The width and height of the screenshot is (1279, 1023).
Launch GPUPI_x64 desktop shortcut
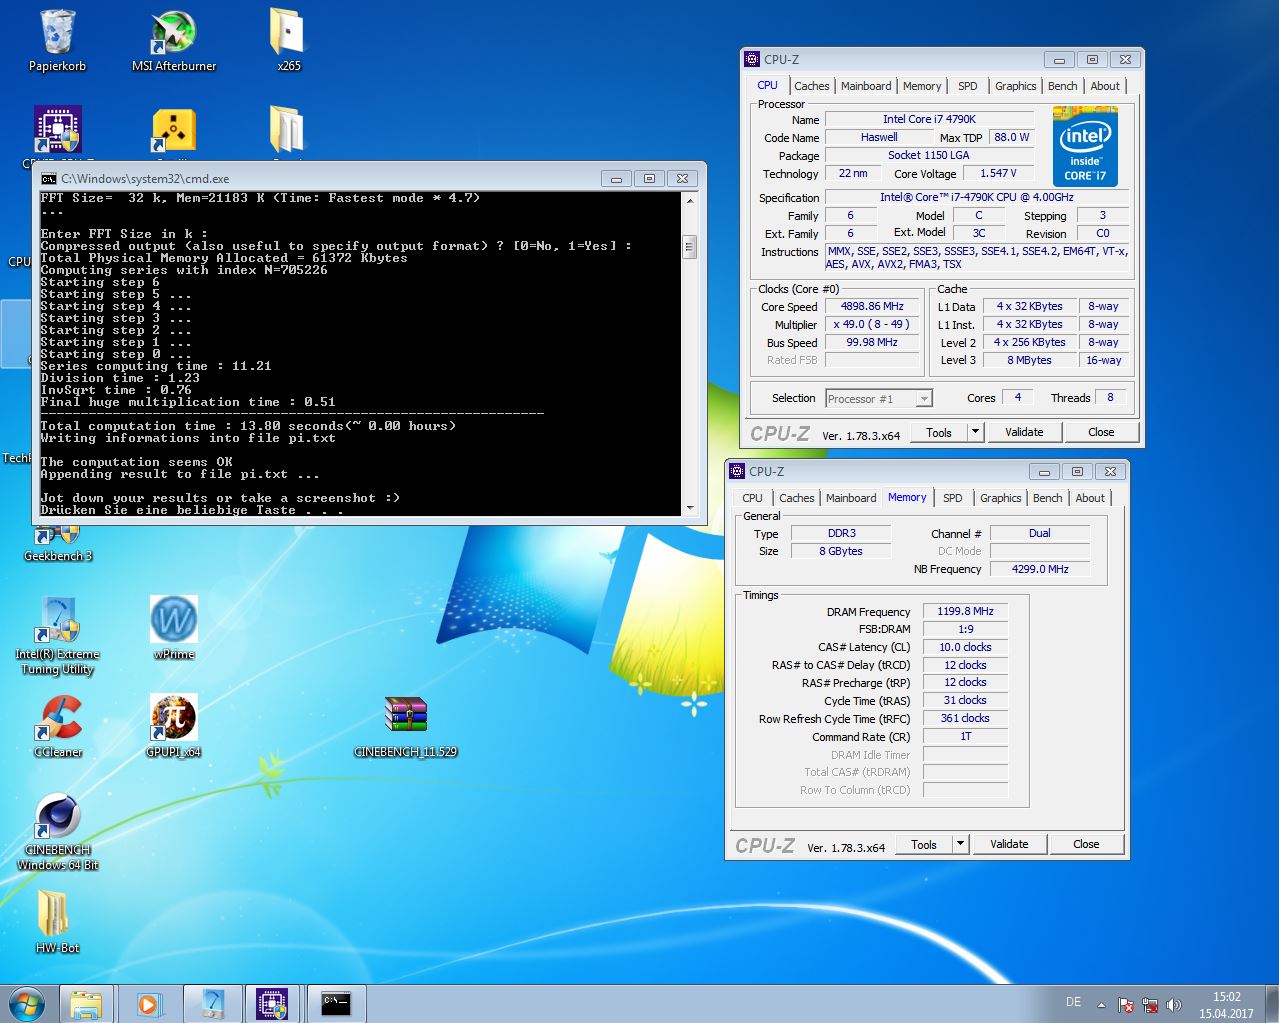pos(174,726)
